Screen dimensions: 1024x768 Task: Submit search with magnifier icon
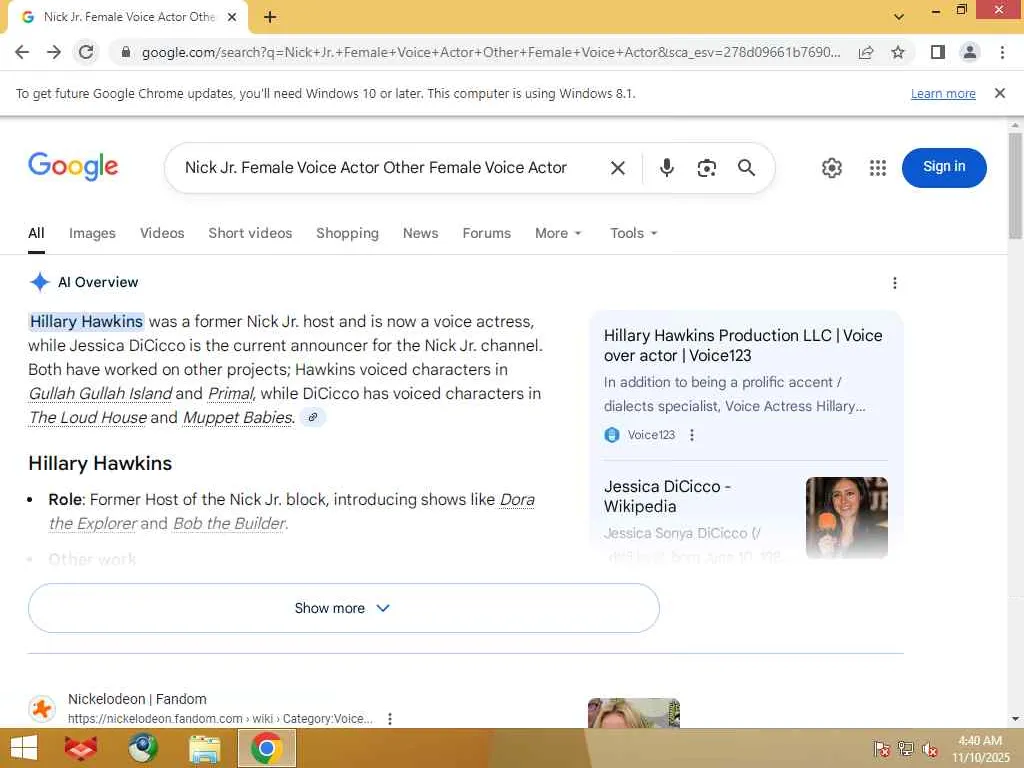coord(746,168)
